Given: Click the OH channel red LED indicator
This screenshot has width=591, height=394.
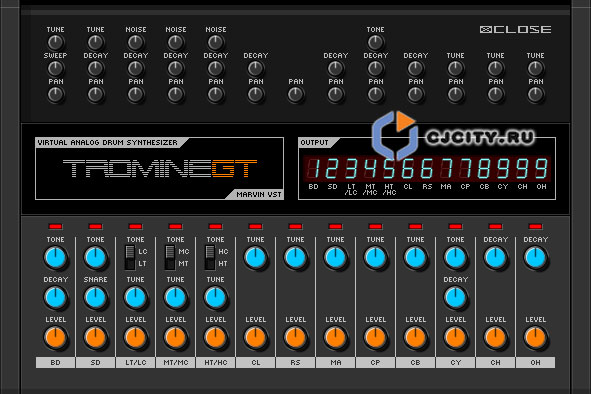Looking at the screenshot, I should 535,226.
